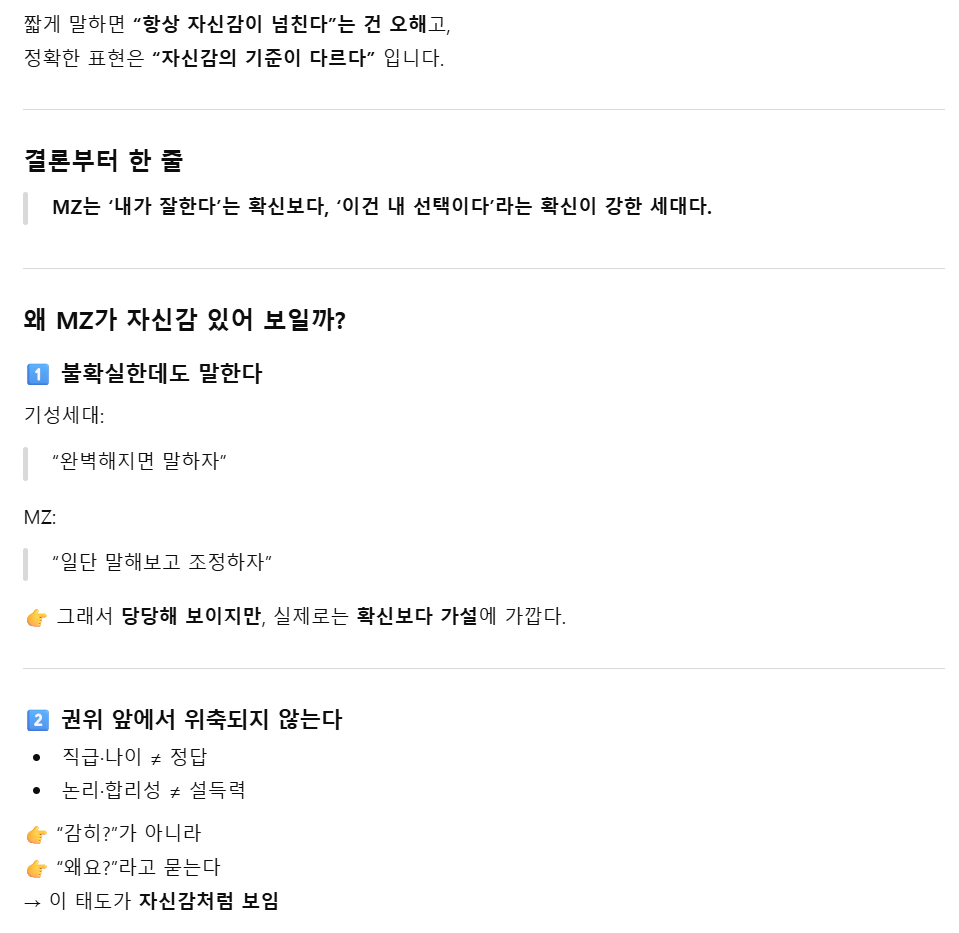Click pointing hand emoji before '감히?'
The width and height of the screenshot is (959, 933).
click(x=37, y=834)
